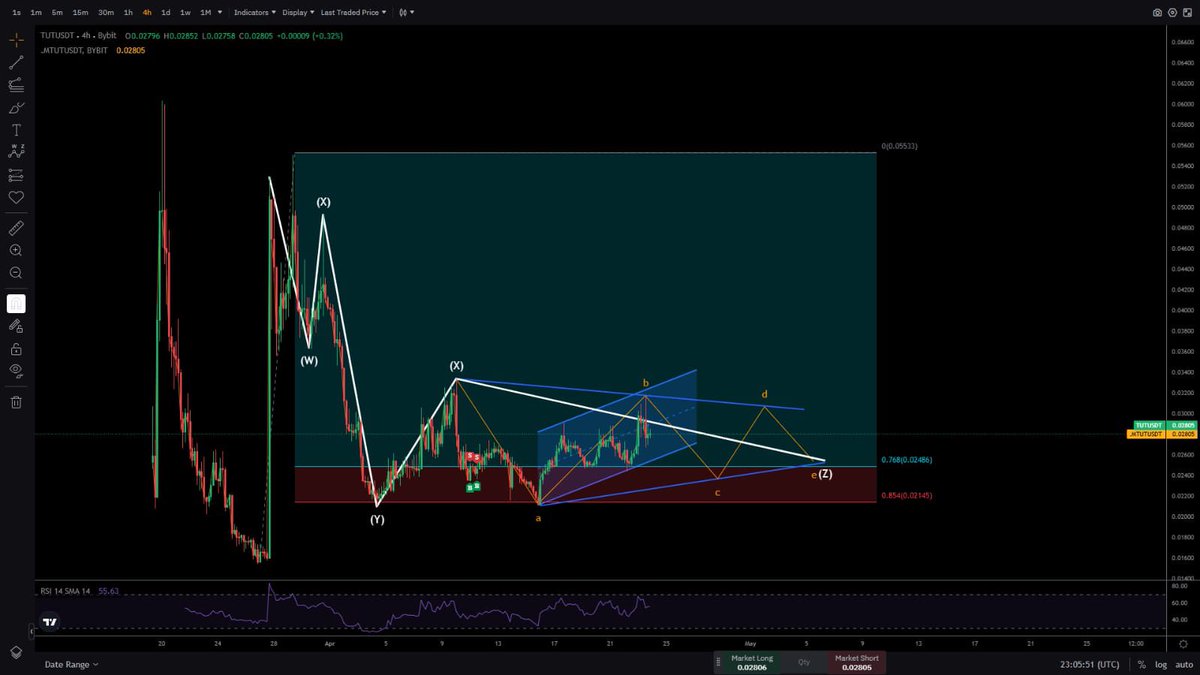This screenshot has width=1200, height=675.
Task: Click the RSI value 55.63
Action: [108, 591]
